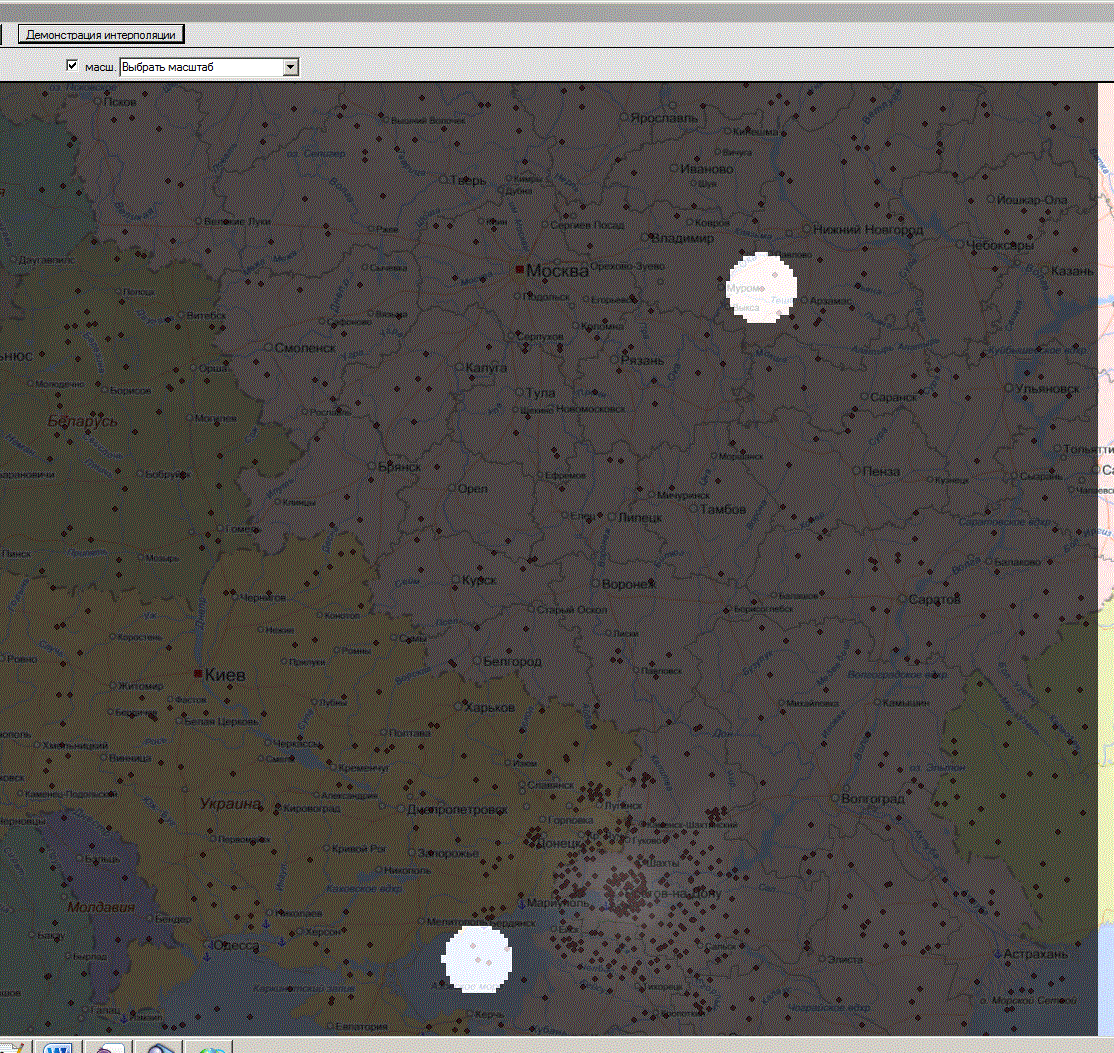The image size is (1114, 1053).
Task: Click the Ярославль city label
Action: click(664, 118)
